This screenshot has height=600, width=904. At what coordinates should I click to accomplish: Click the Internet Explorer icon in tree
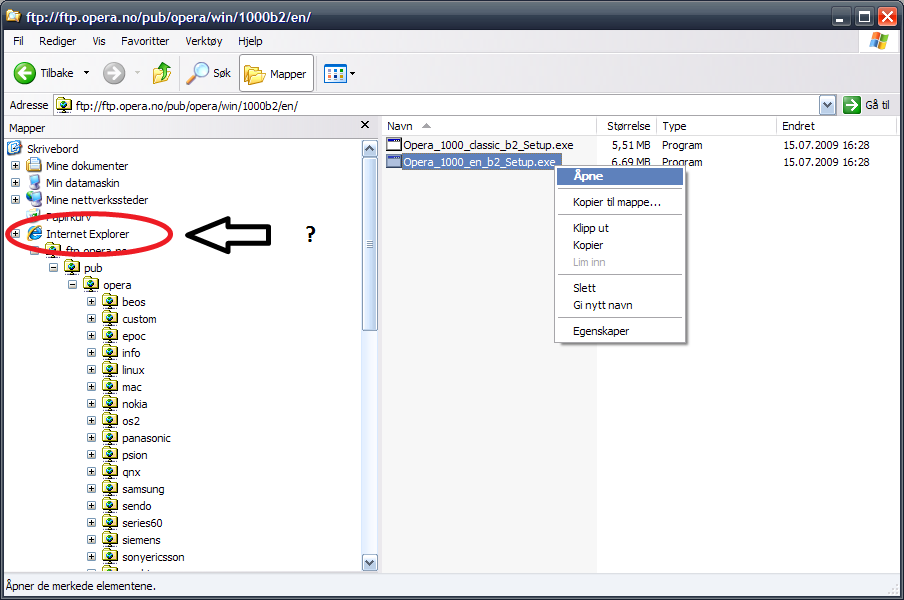[x=35, y=233]
